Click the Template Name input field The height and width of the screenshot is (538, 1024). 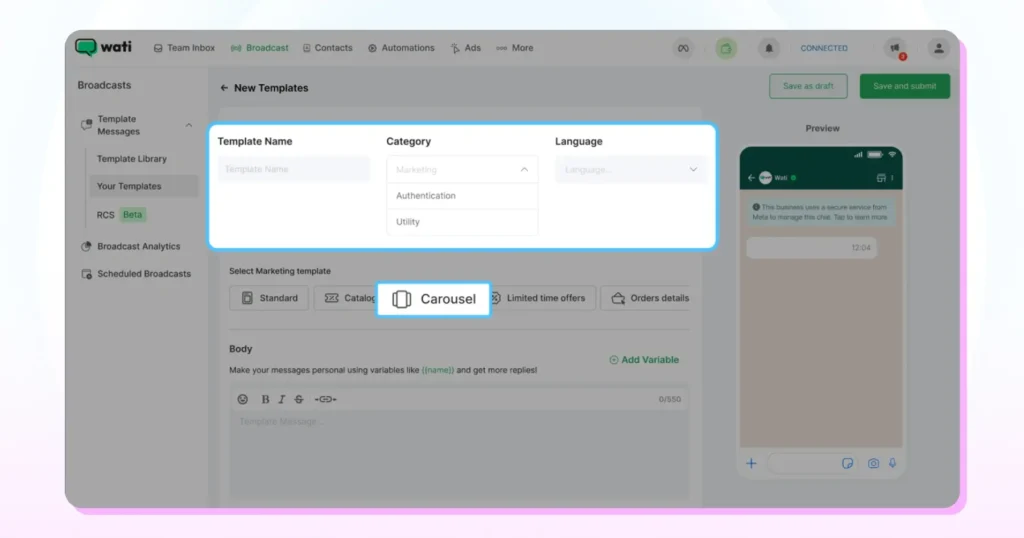coord(294,169)
